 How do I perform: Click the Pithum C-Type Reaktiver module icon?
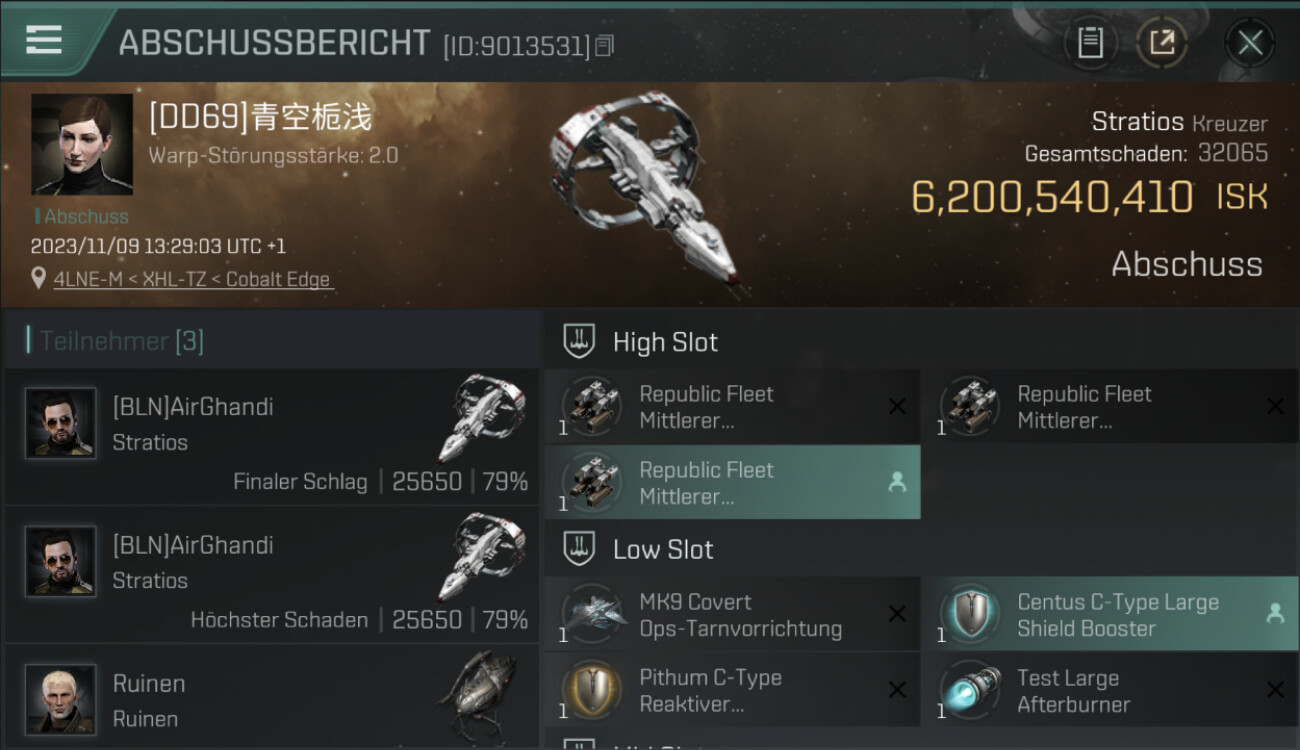tap(594, 690)
